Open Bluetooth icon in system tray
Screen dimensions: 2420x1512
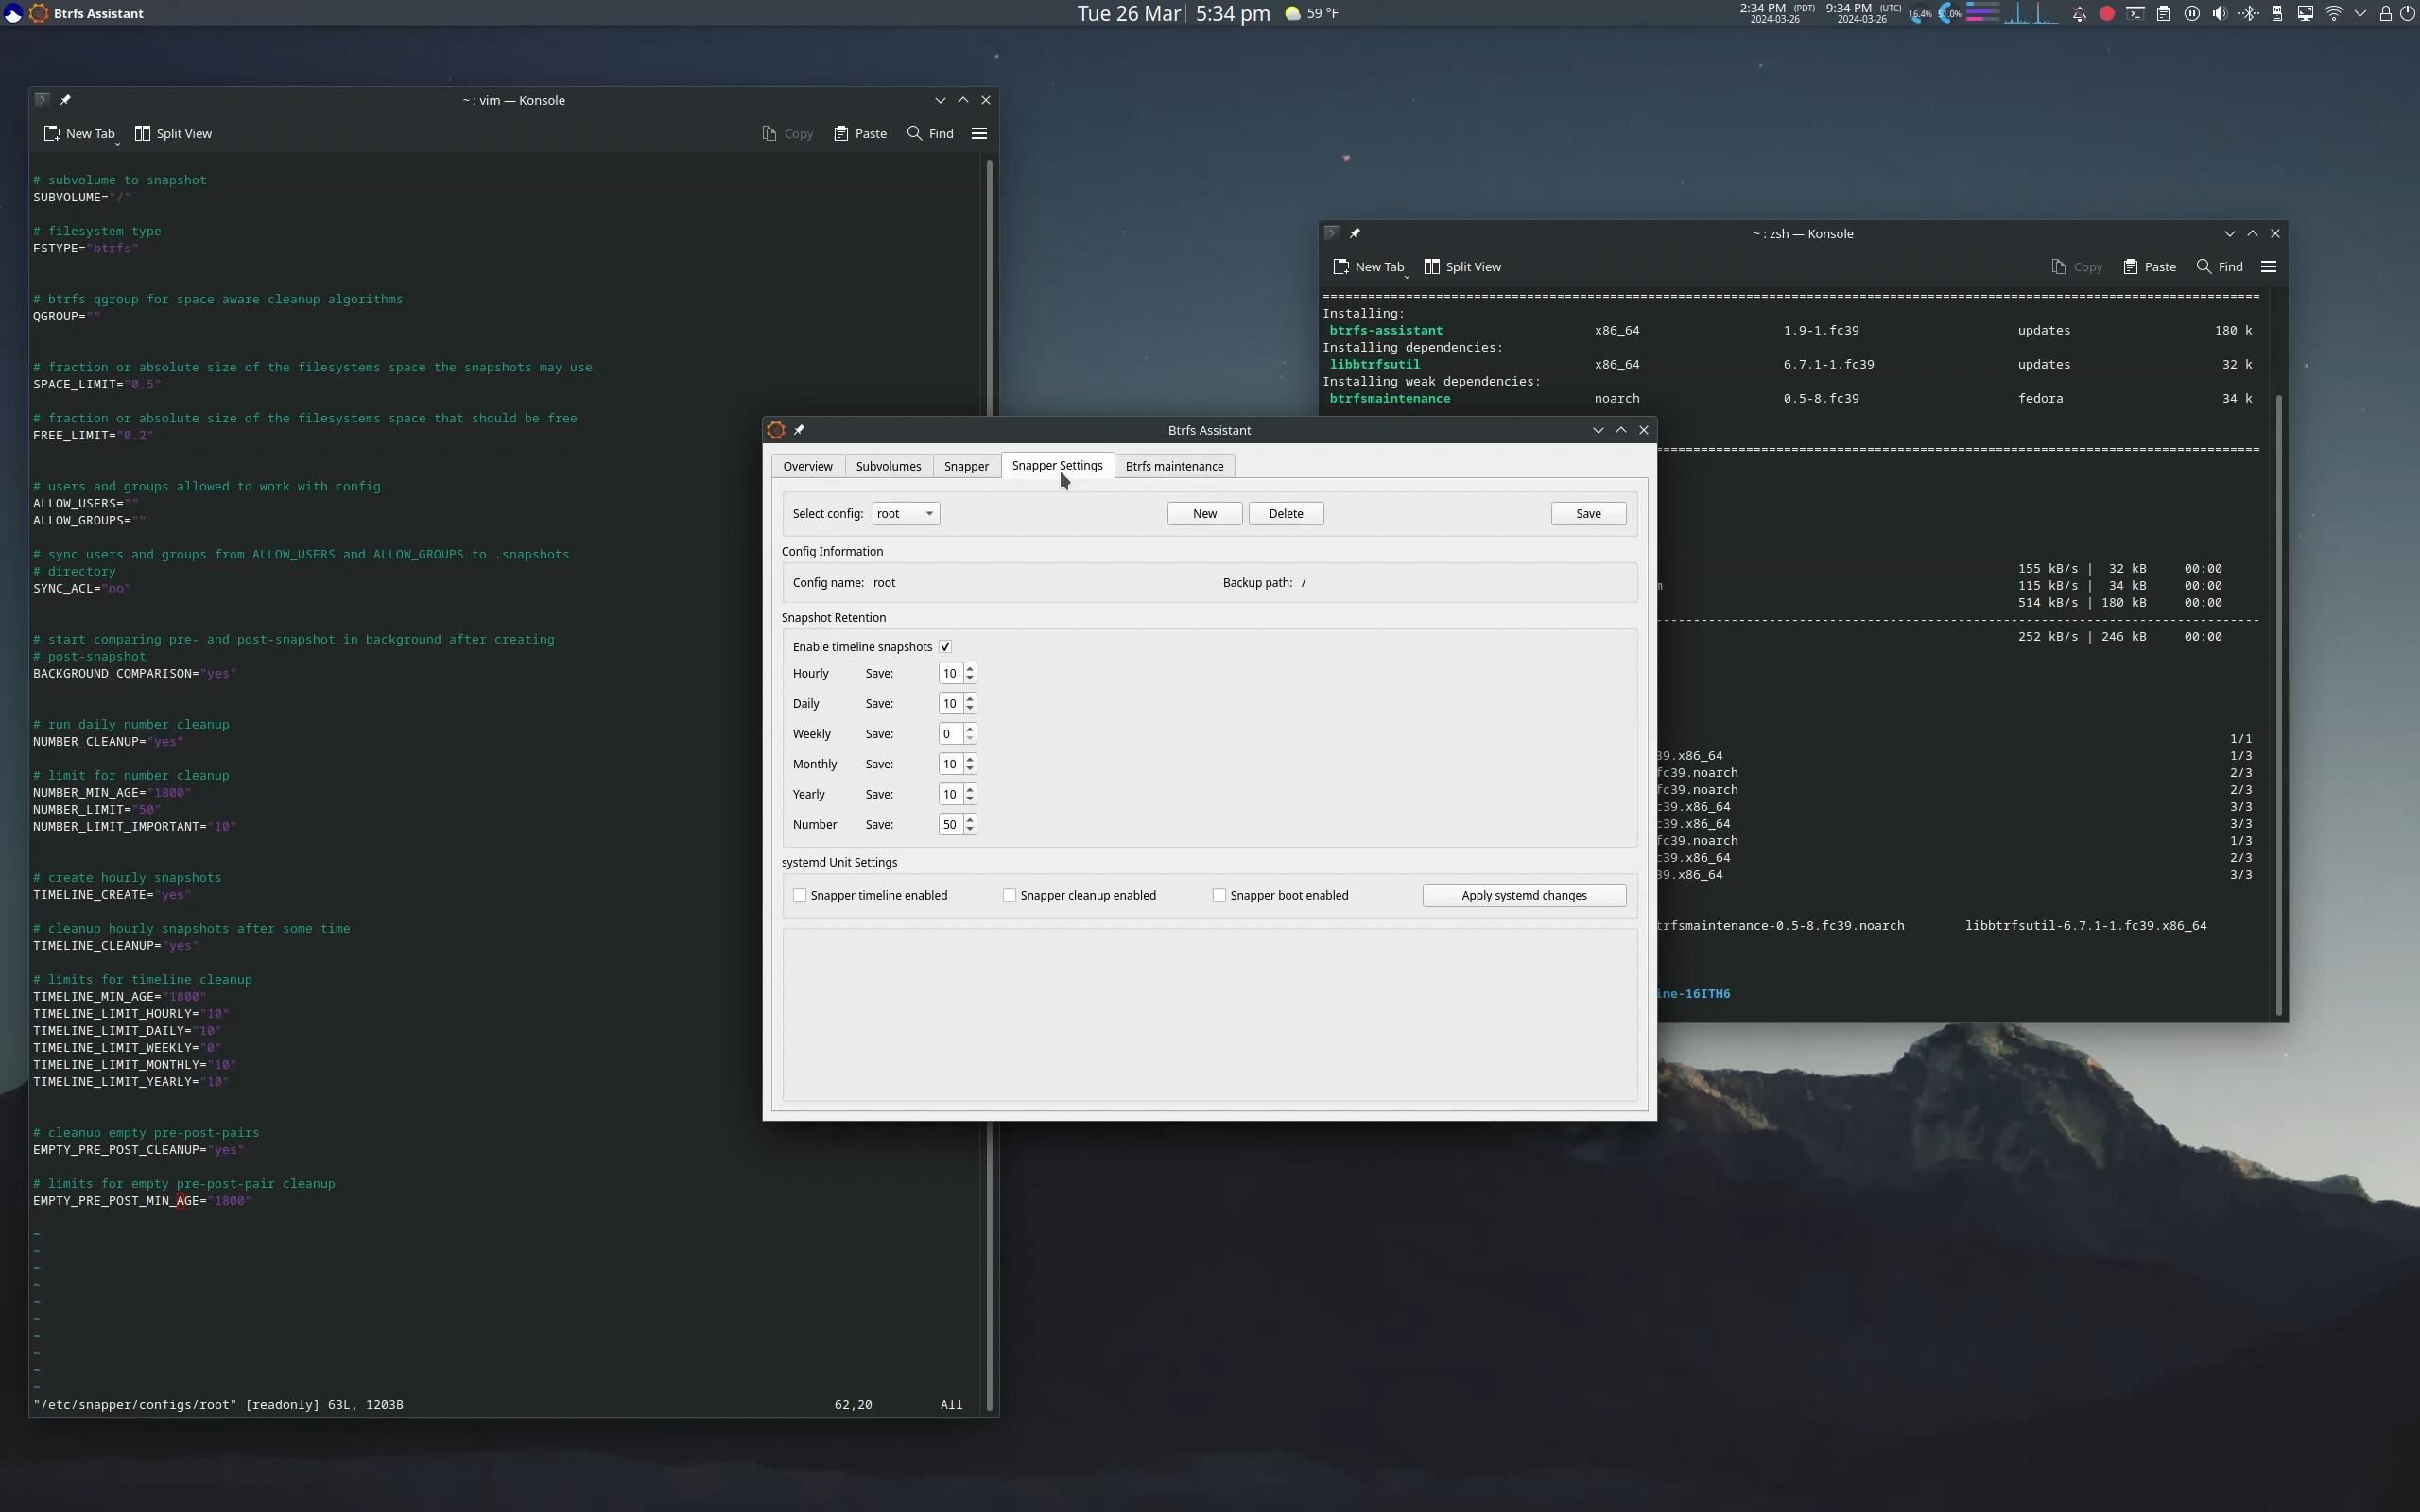point(2249,14)
